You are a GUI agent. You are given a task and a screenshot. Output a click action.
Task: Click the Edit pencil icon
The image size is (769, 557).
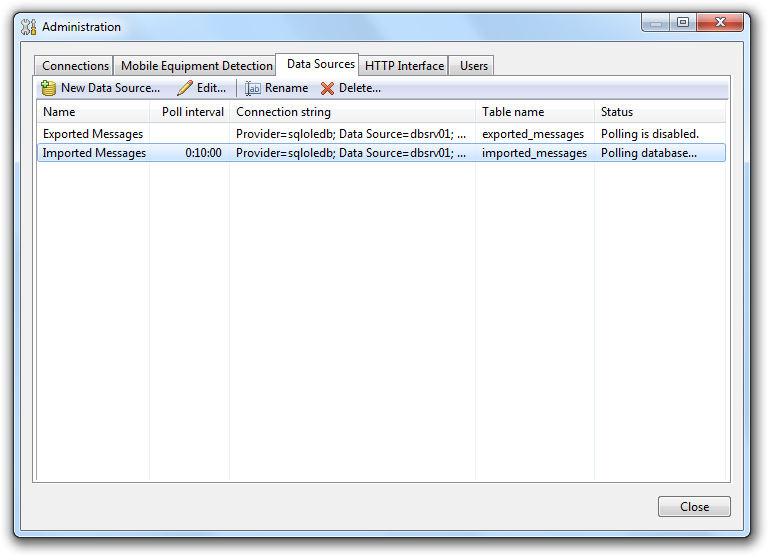point(185,88)
